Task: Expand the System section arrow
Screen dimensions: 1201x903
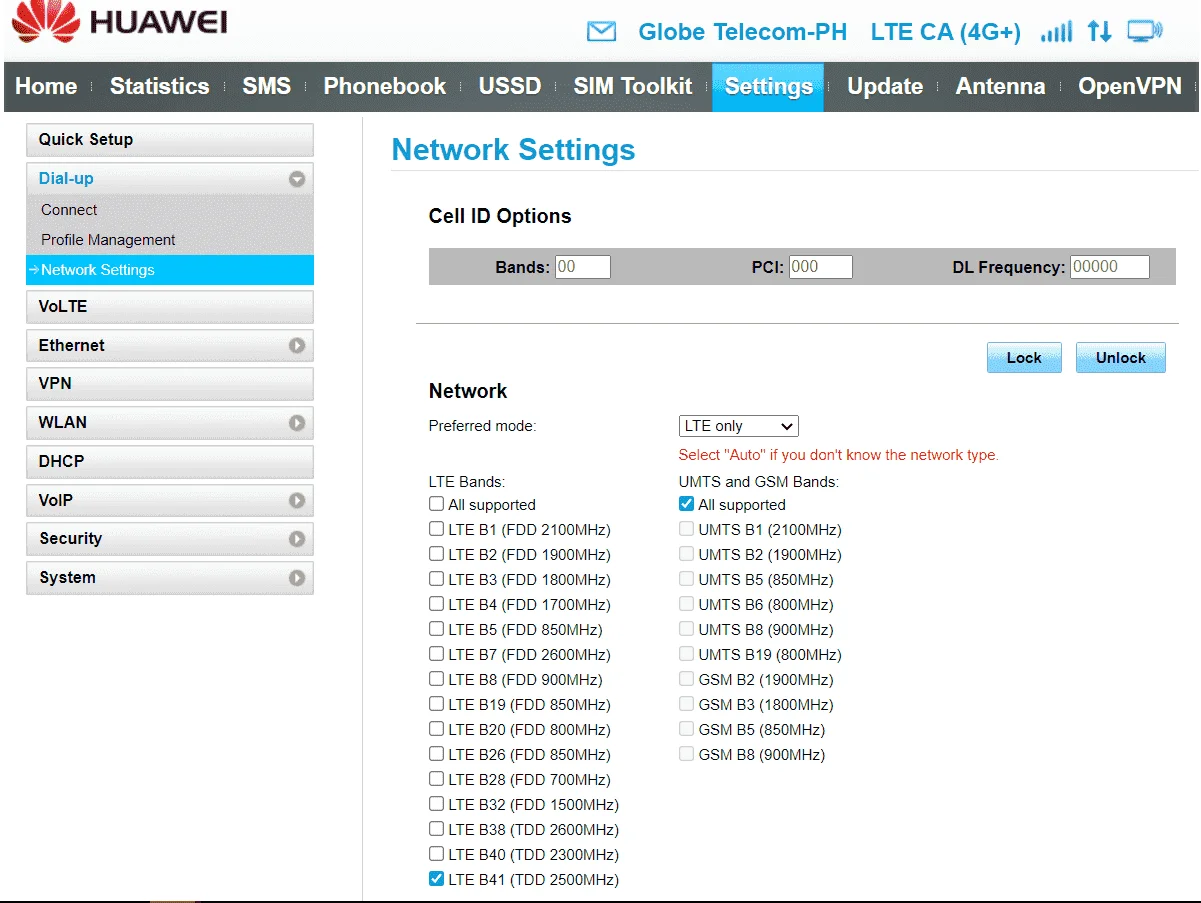Action: (x=296, y=578)
